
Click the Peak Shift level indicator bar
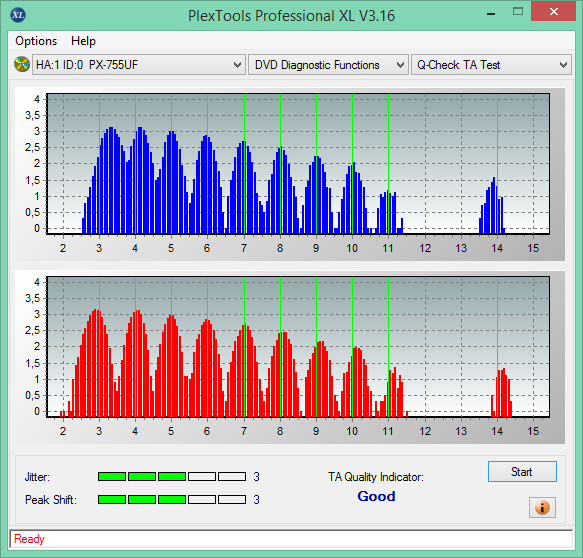[172, 499]
